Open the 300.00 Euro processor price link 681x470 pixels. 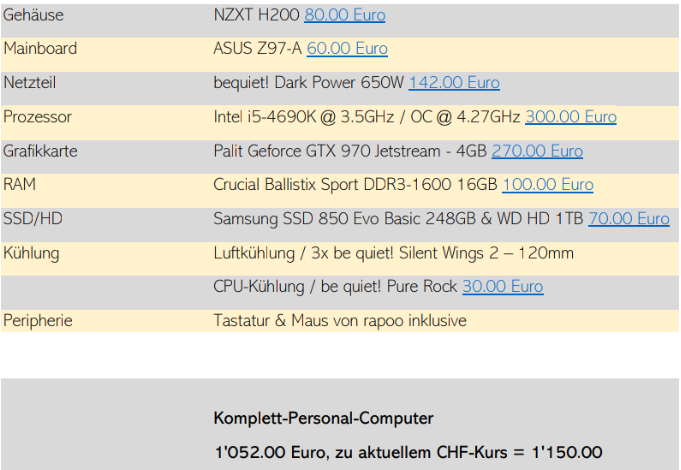pos(571,117)
